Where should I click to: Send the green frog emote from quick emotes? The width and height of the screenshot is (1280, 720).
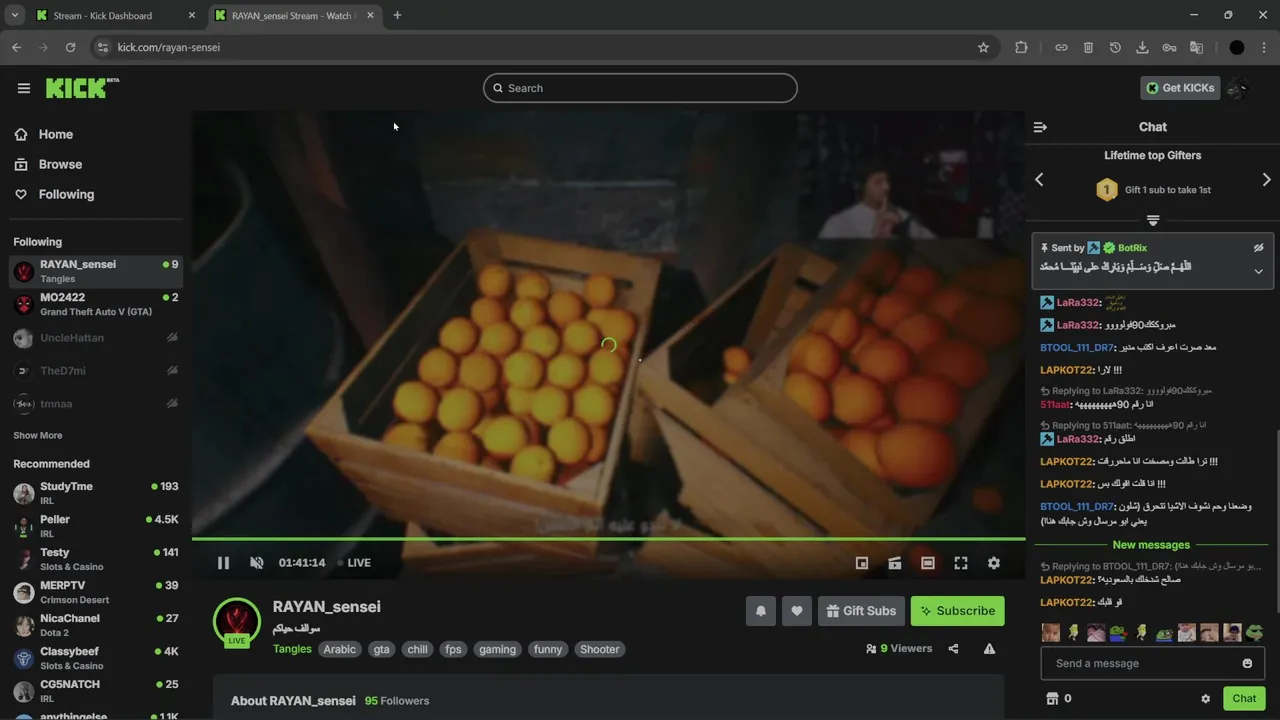1254,632
